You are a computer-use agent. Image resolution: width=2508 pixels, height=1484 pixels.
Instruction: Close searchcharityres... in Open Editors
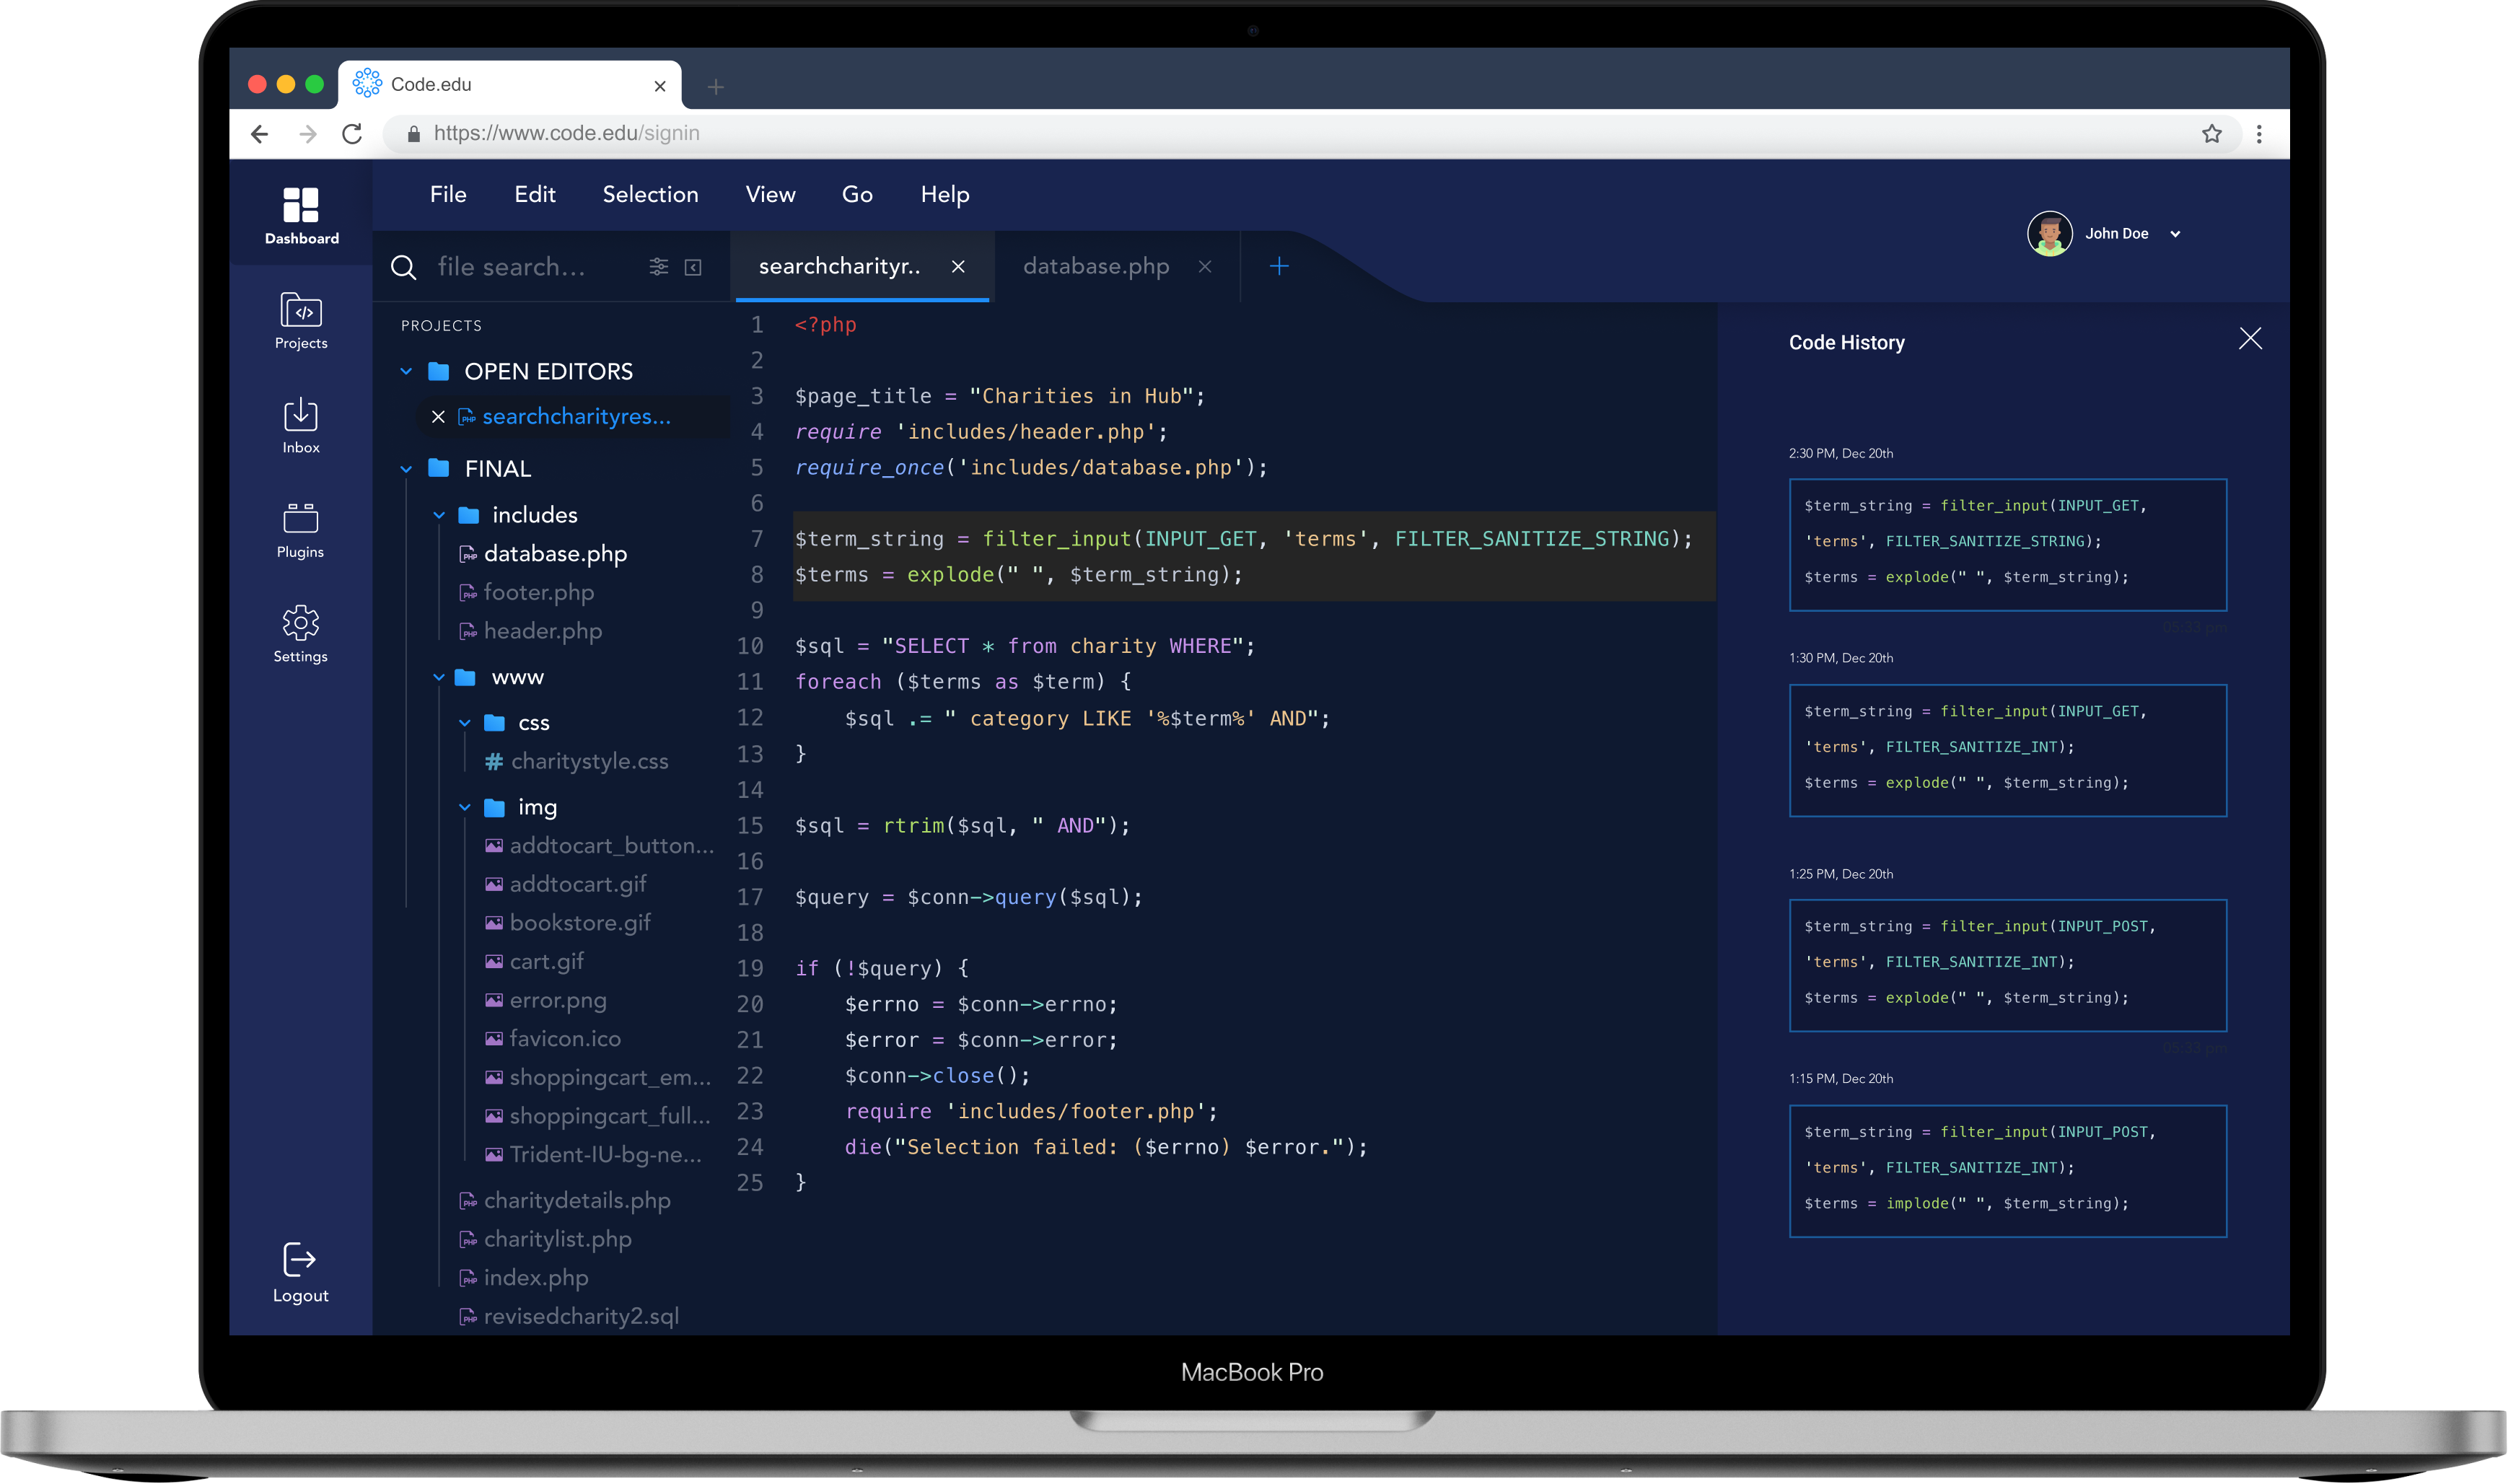tap(438, 417)
